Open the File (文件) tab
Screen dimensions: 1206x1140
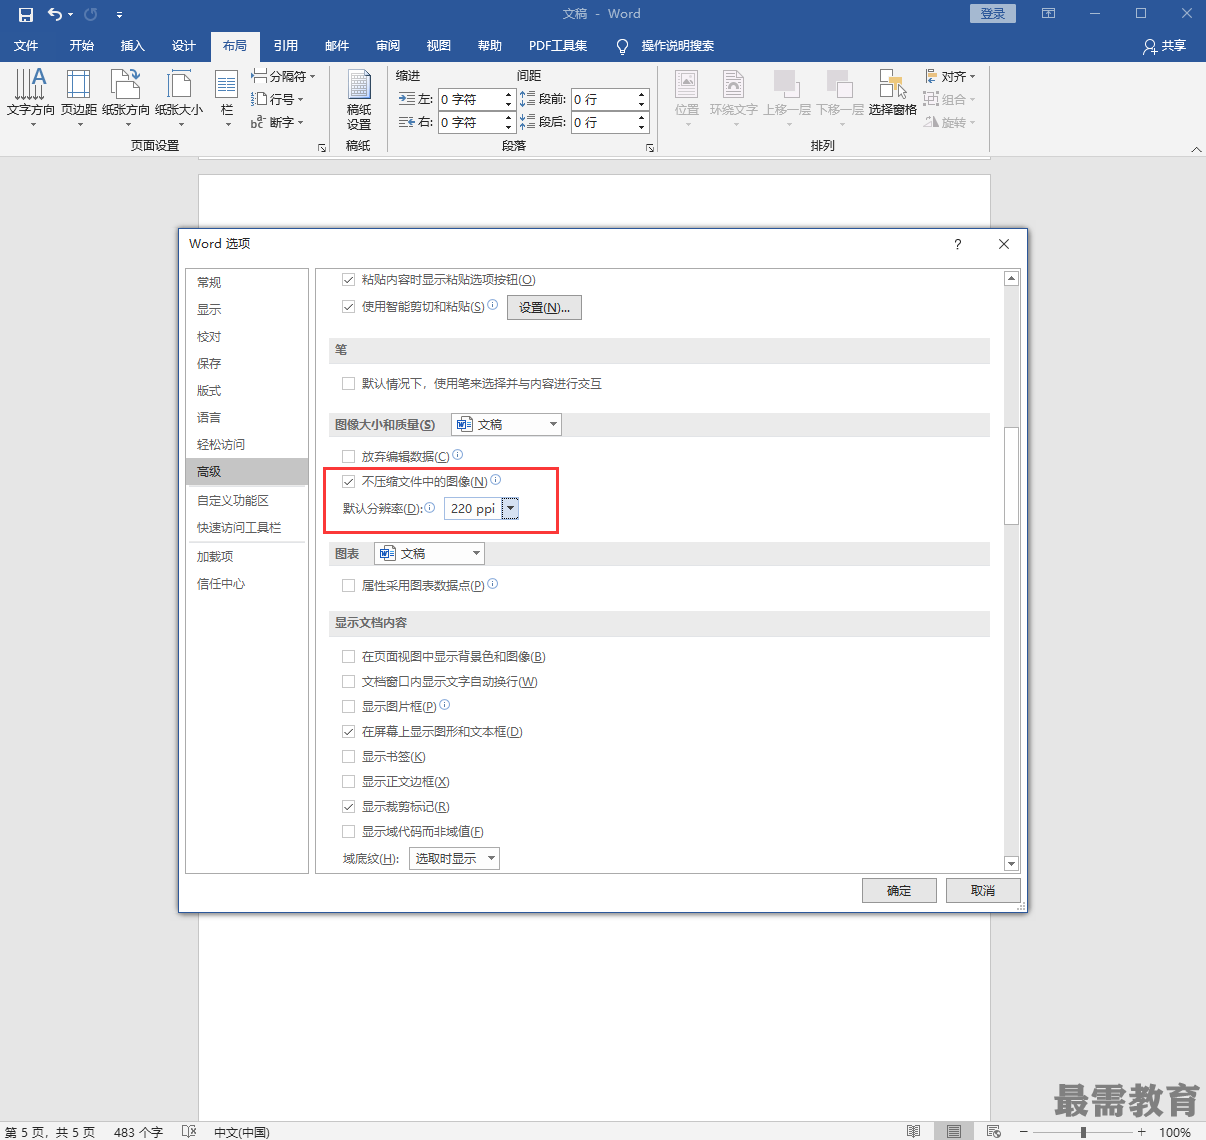(26, 46)
